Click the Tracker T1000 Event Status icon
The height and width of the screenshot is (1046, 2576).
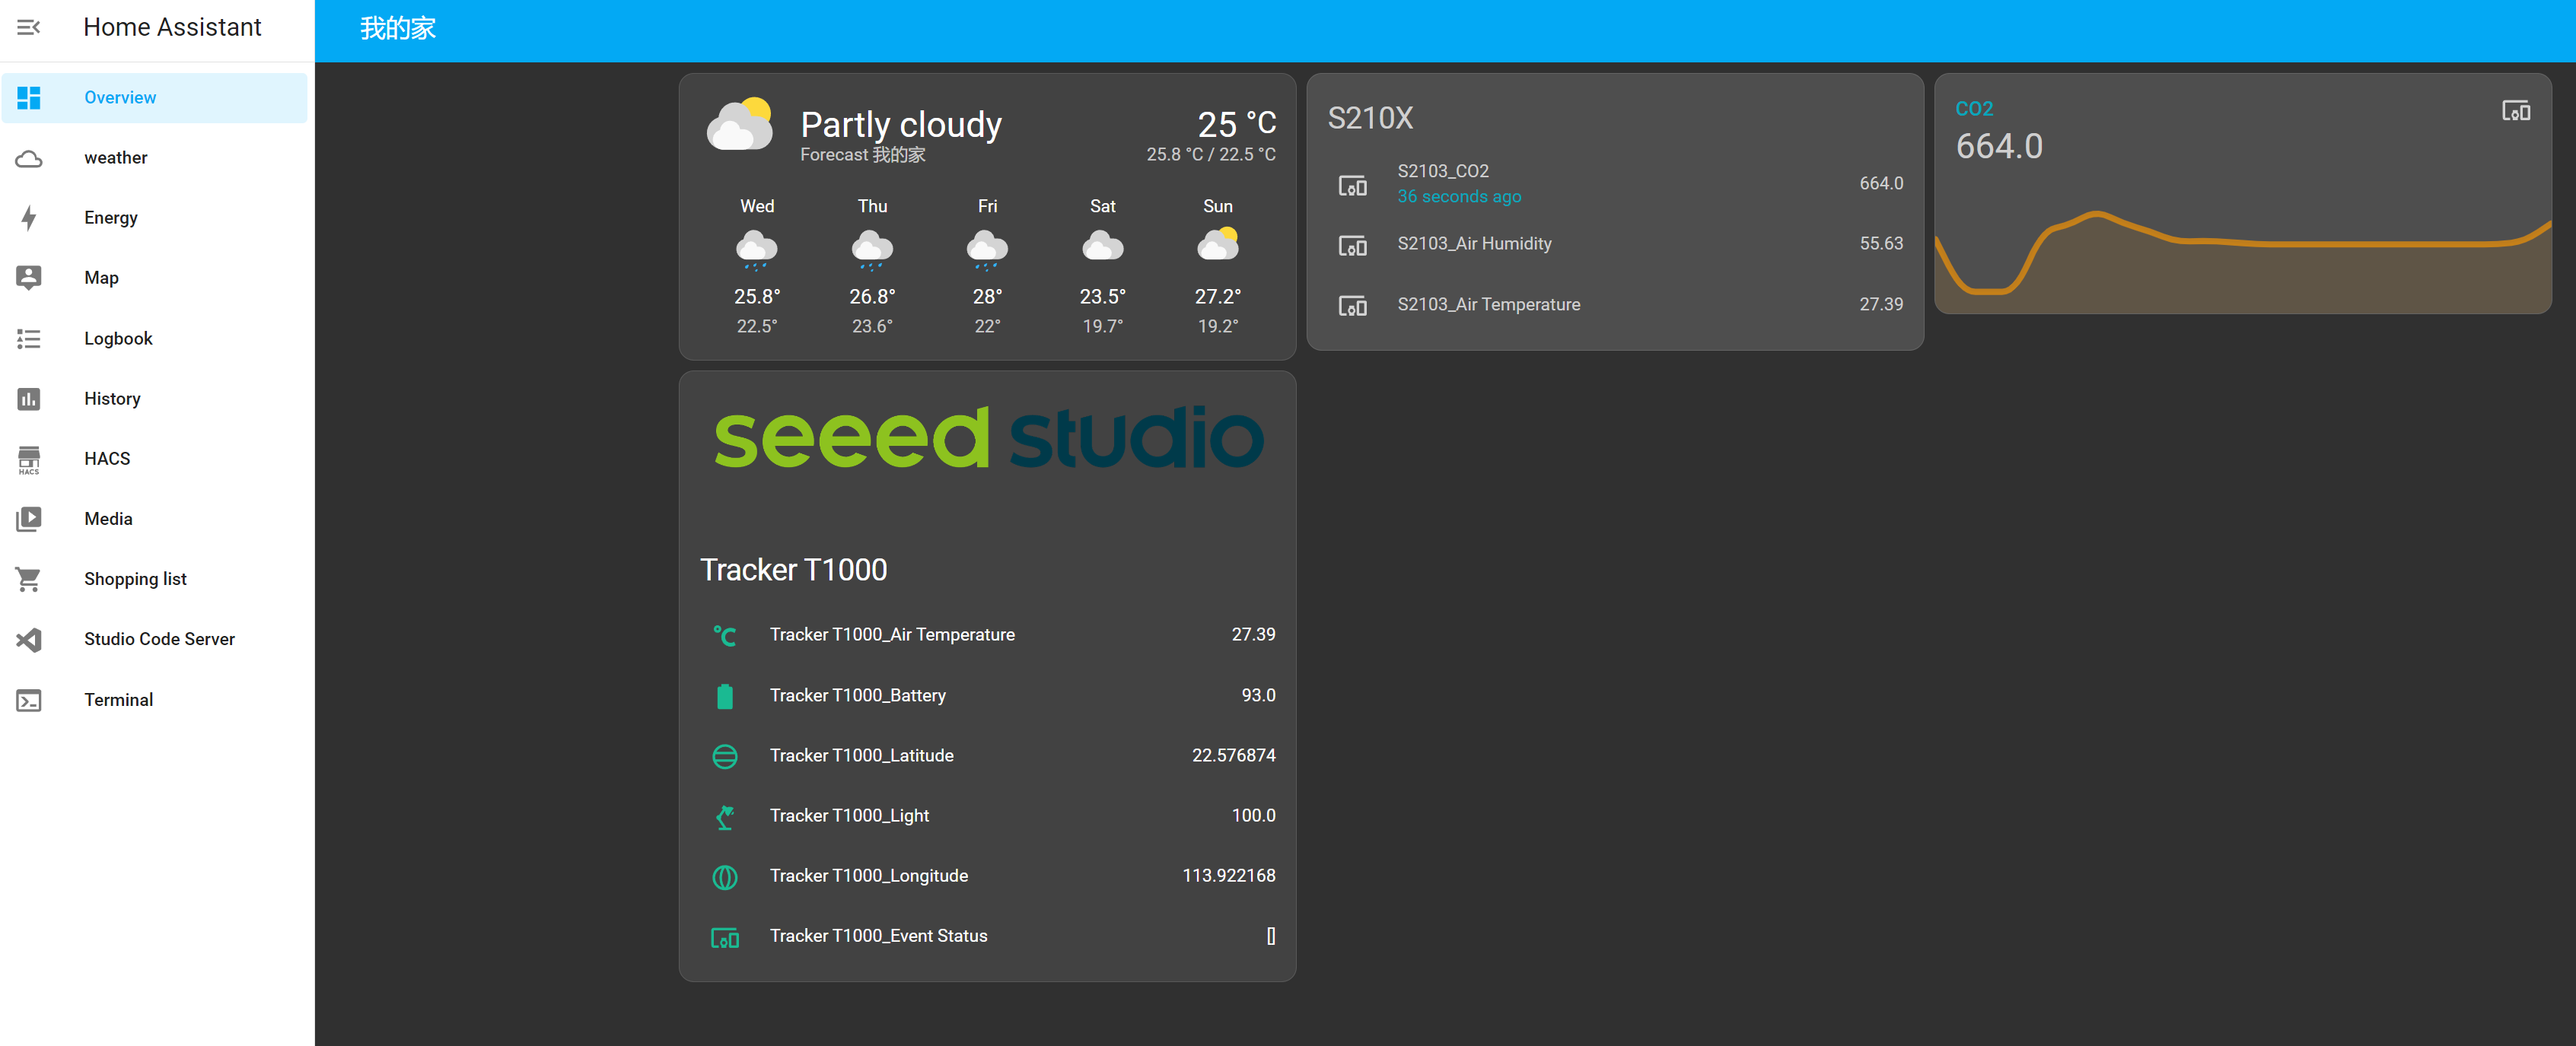725,938
